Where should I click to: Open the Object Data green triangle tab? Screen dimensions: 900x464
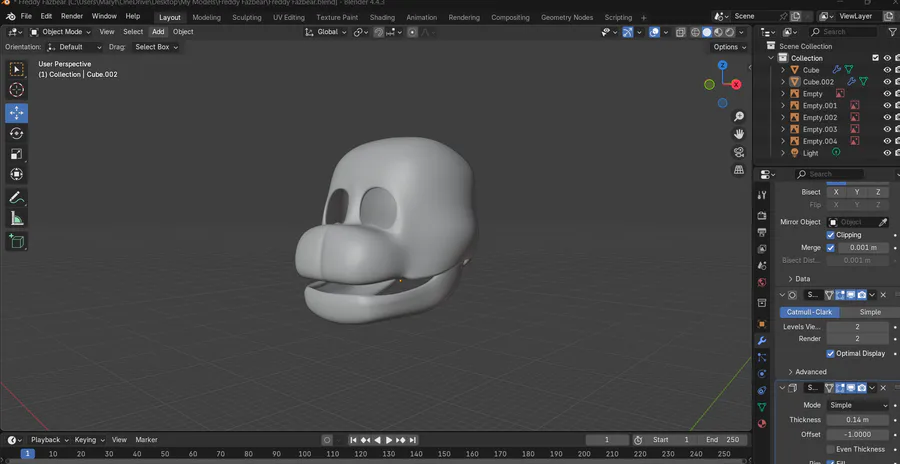[x=762, y=407]
